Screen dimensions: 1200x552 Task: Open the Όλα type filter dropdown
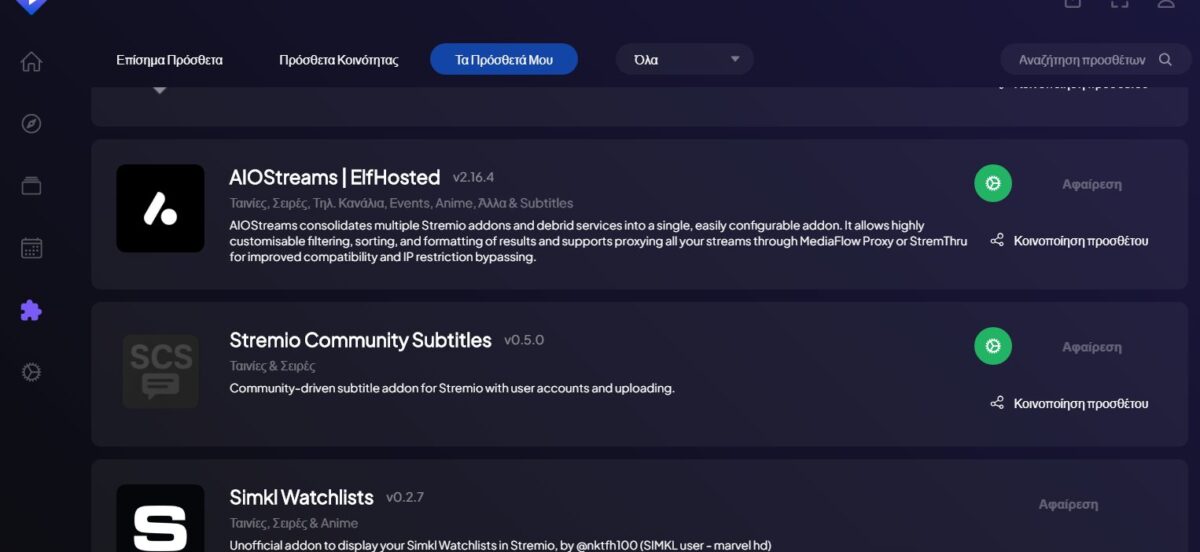[685, 59]
